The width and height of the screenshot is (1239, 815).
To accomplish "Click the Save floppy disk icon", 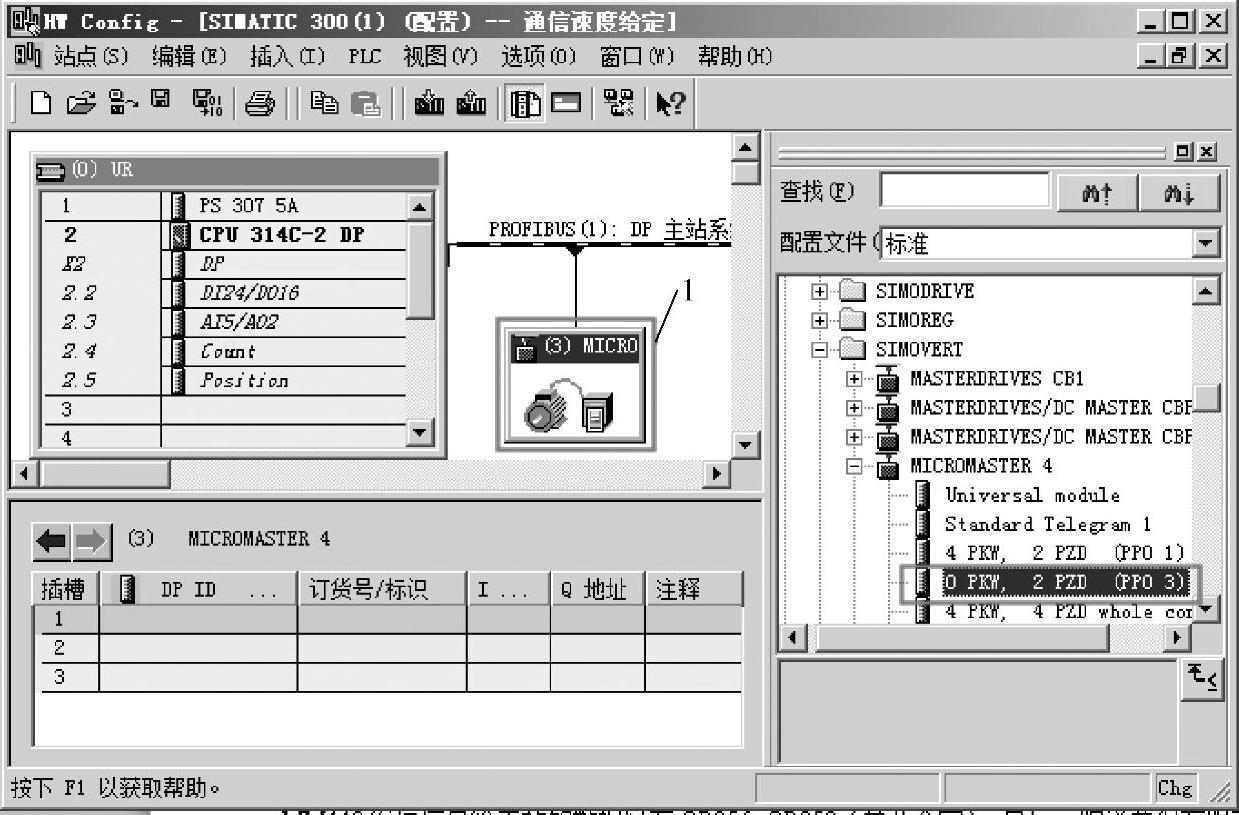I will [x=161, y=101].
